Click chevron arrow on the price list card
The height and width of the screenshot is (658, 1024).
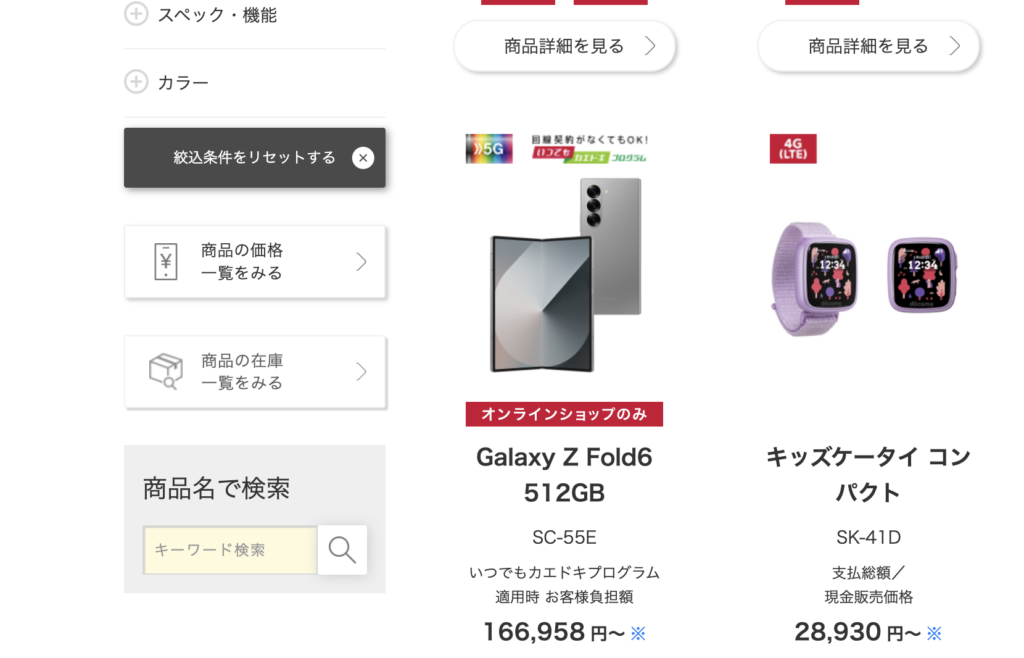(x=361, y=262)
